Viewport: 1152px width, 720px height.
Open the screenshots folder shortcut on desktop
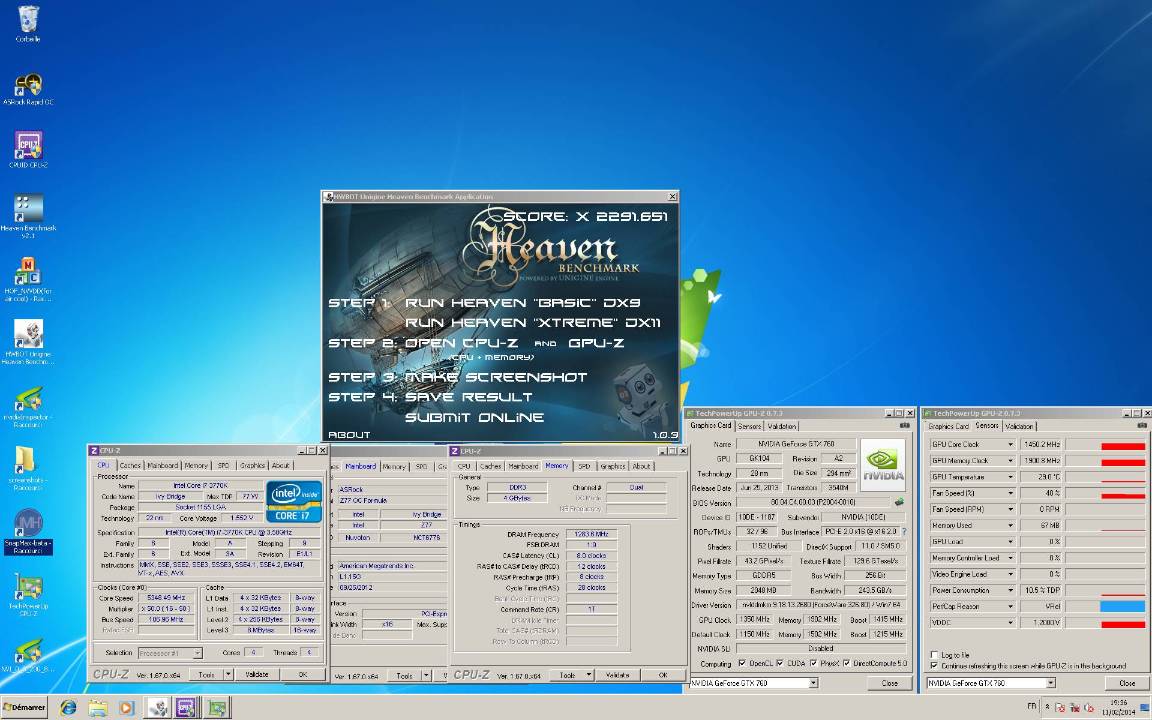[28, 468]
